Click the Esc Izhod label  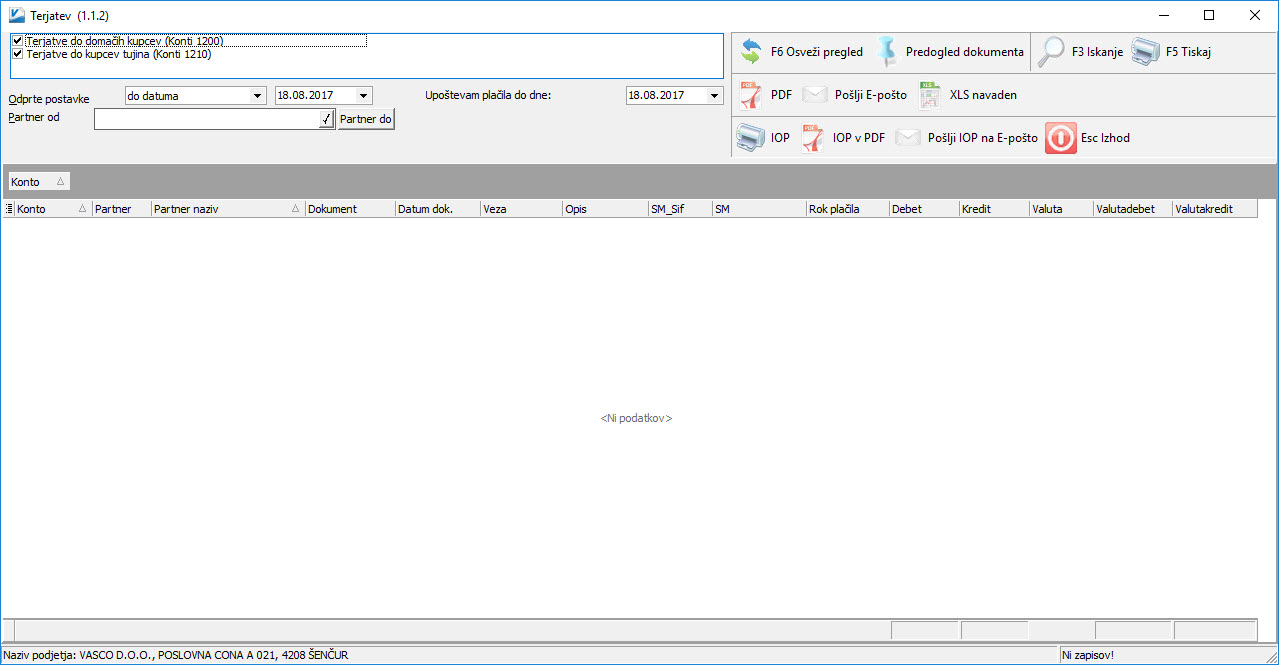(1105, 138)
